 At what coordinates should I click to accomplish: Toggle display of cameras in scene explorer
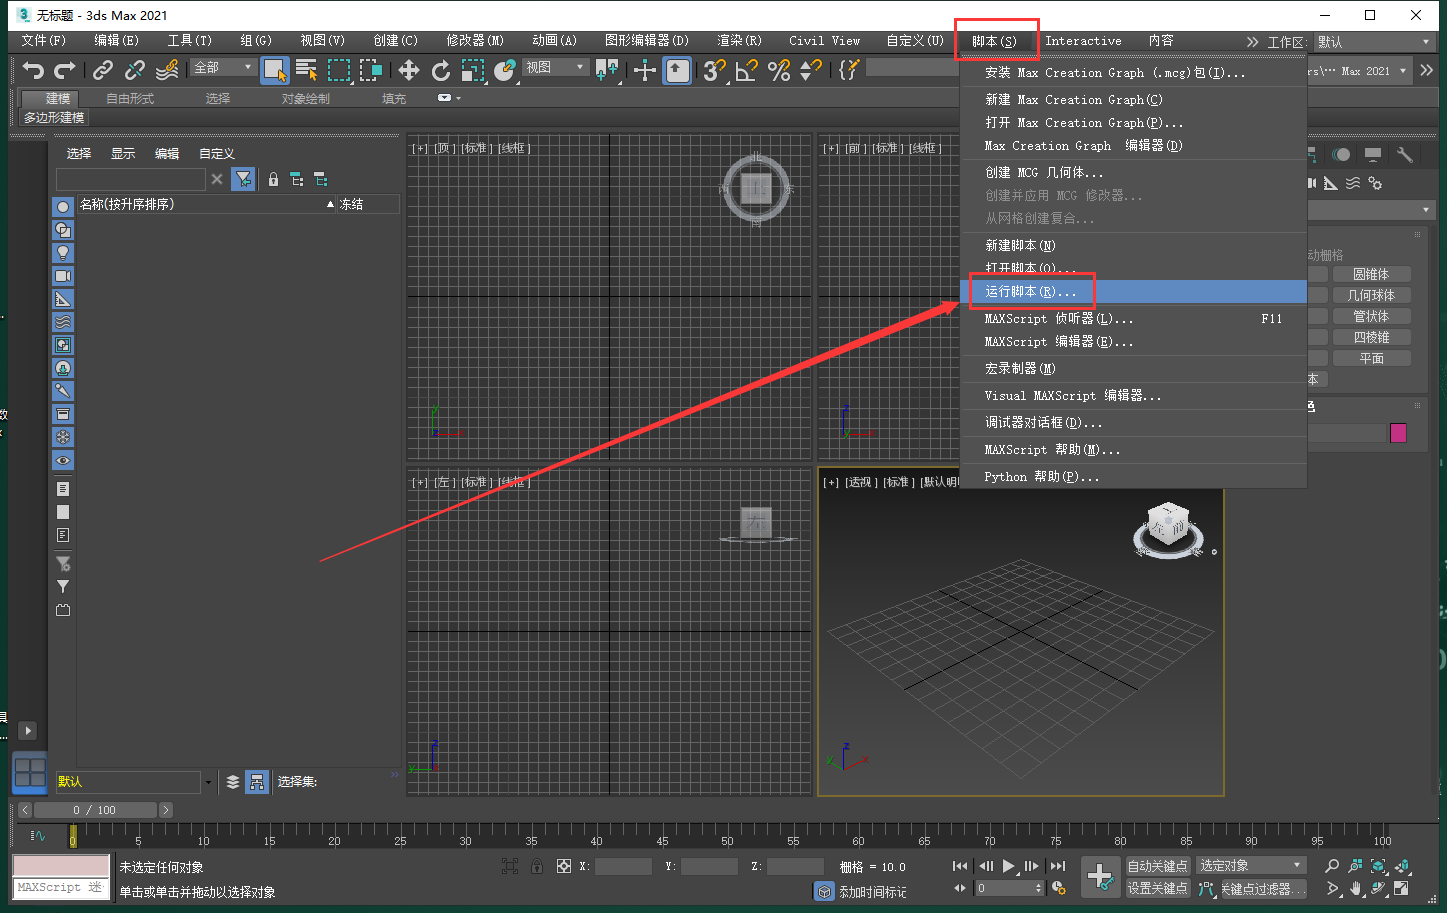[63, 276]
